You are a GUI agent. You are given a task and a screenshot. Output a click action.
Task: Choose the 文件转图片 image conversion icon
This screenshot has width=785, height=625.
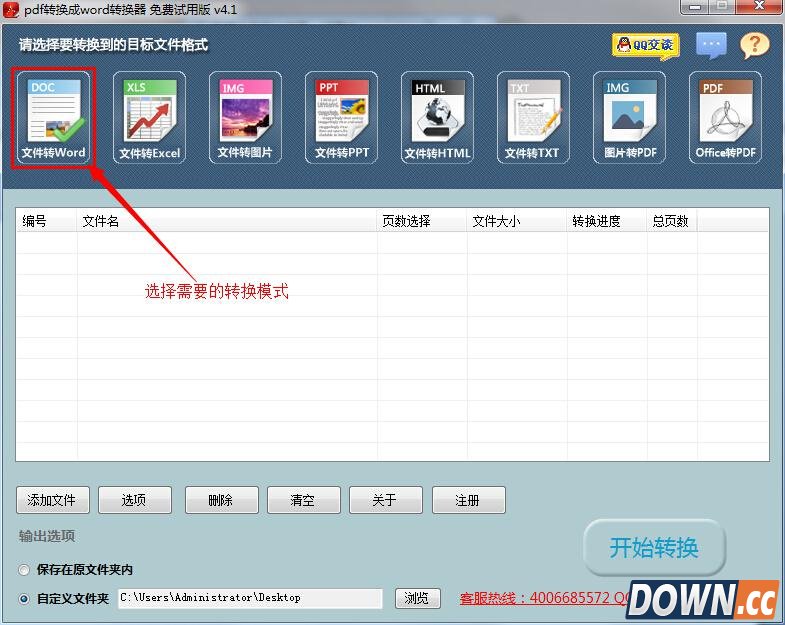[x=245, y=118]
